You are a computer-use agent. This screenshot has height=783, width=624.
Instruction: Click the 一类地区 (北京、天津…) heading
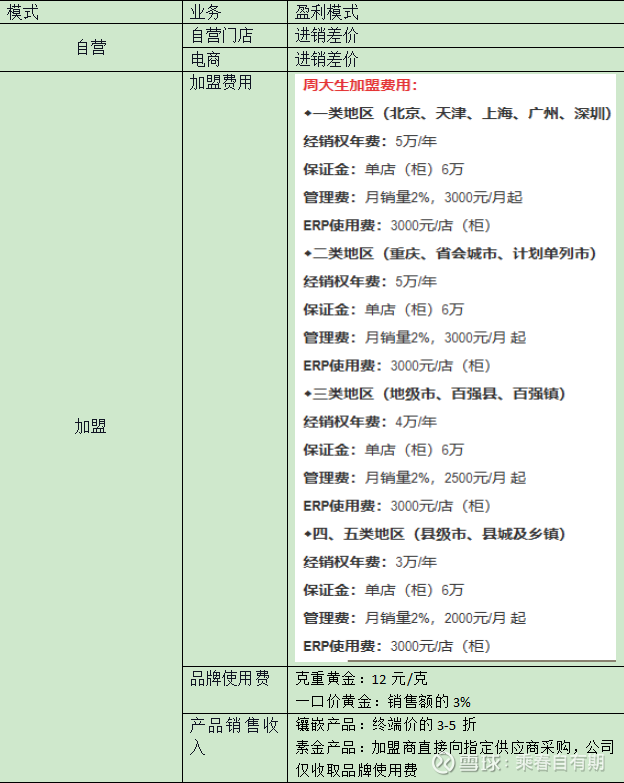tap(458, 113)
